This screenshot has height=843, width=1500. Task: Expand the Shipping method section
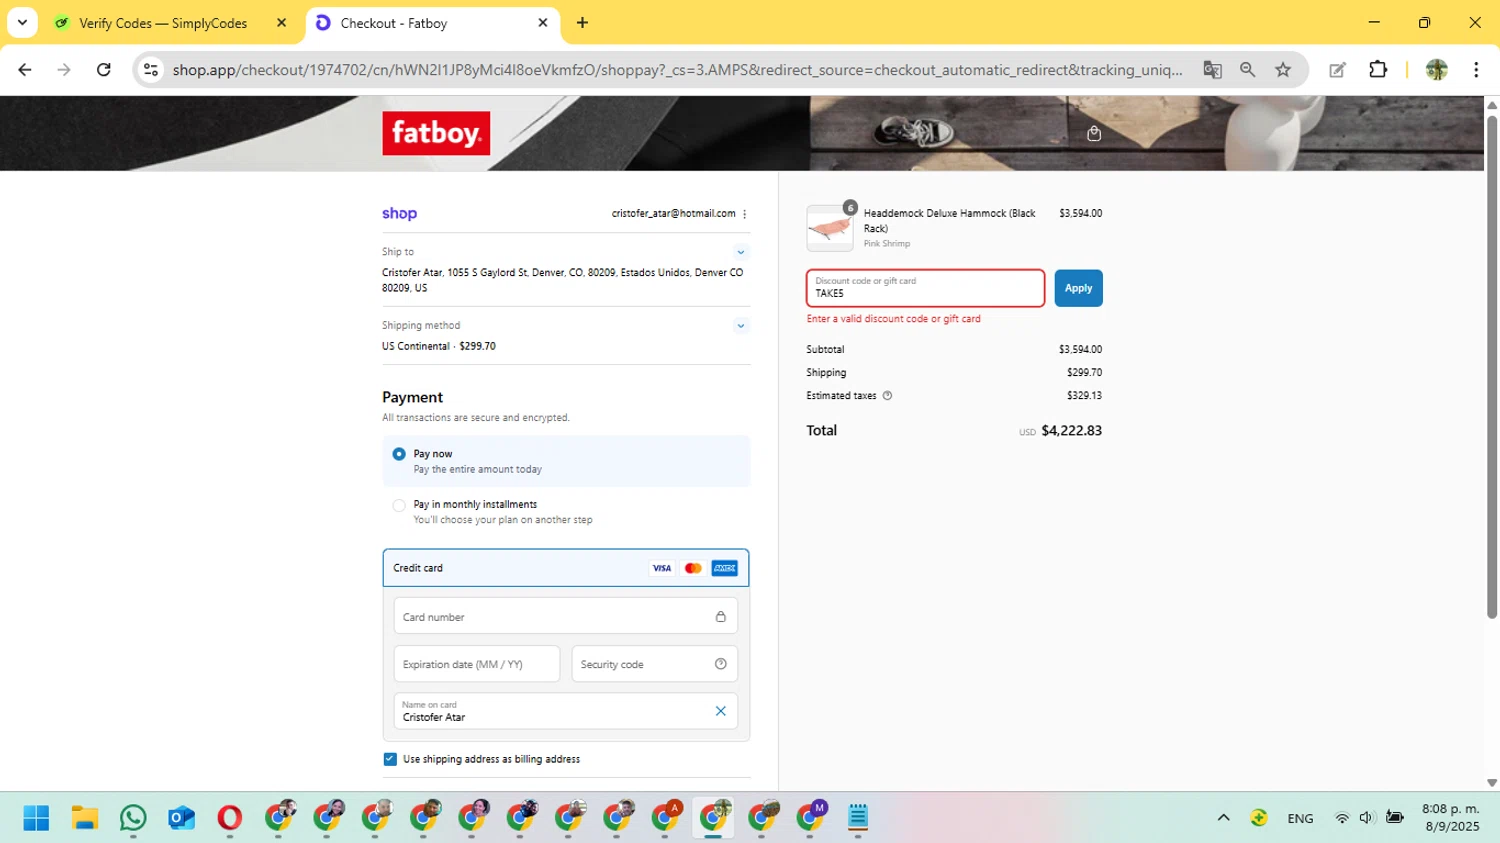(x=741, y=326)
